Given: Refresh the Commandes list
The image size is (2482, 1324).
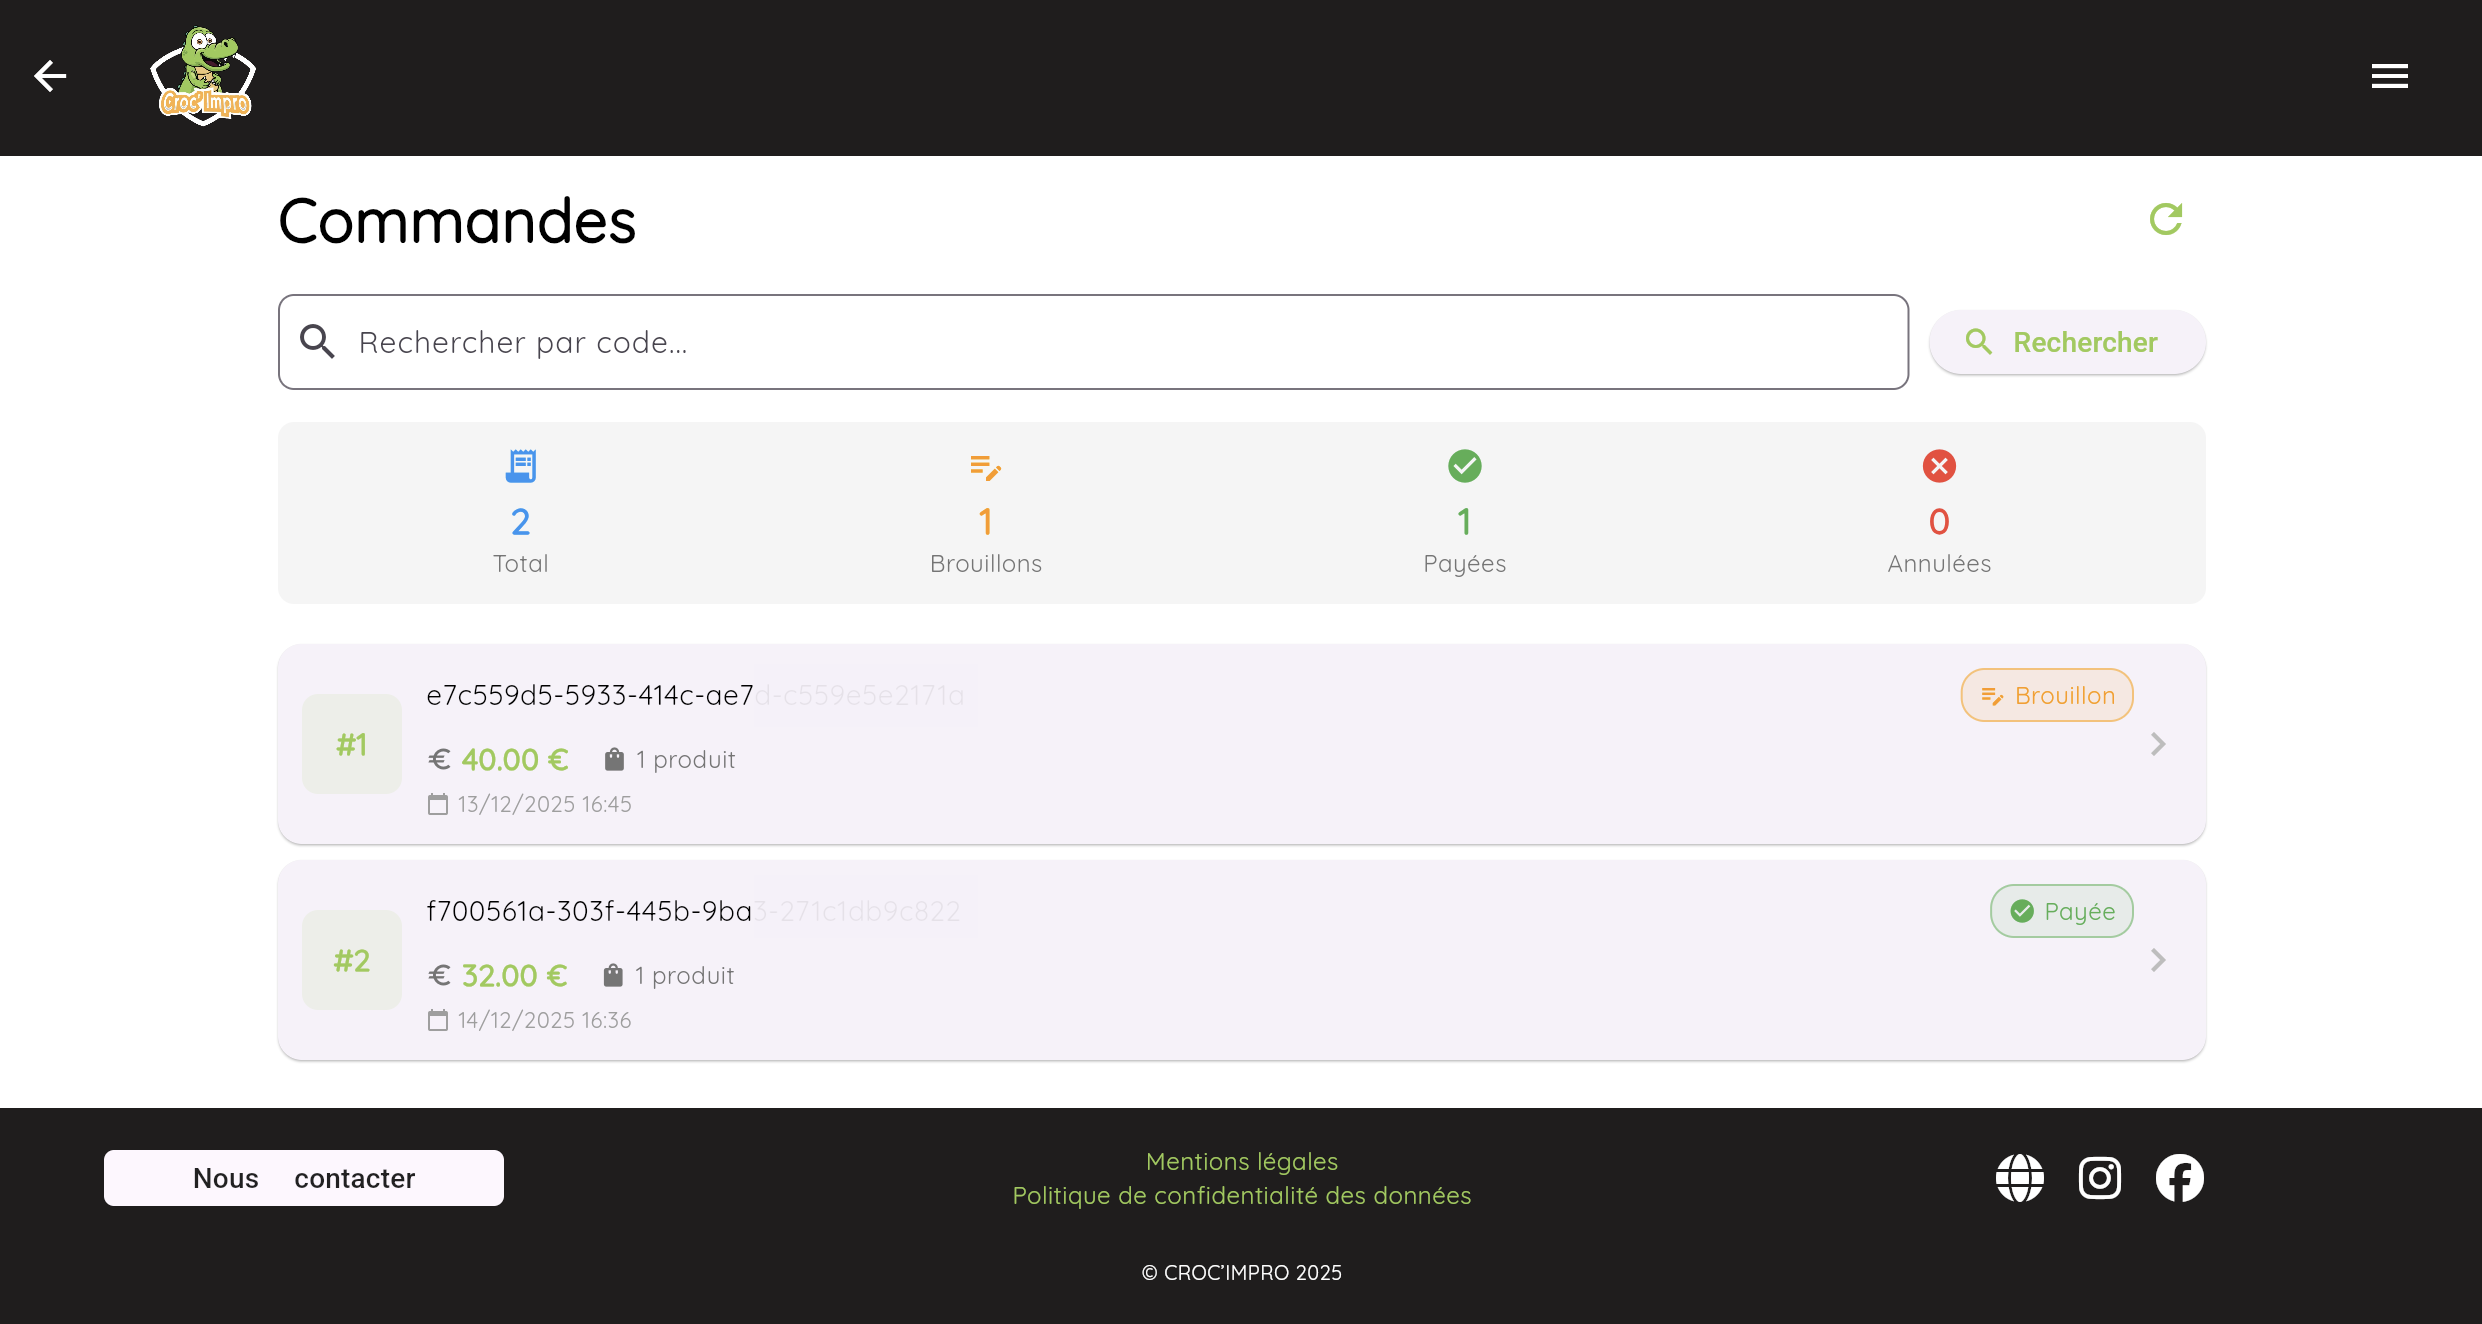Looking at the screenshot, I should tap(2166, 219).
